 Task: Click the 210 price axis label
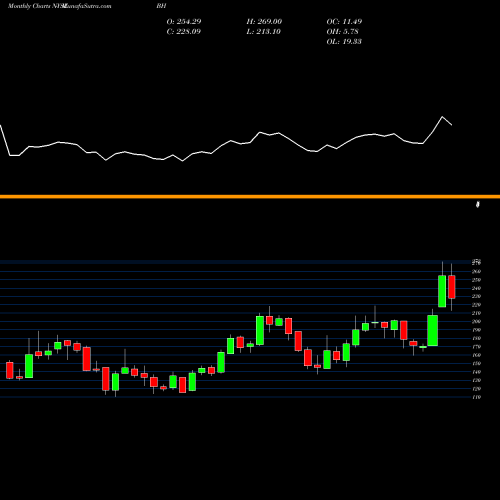[x=476, y=313]
